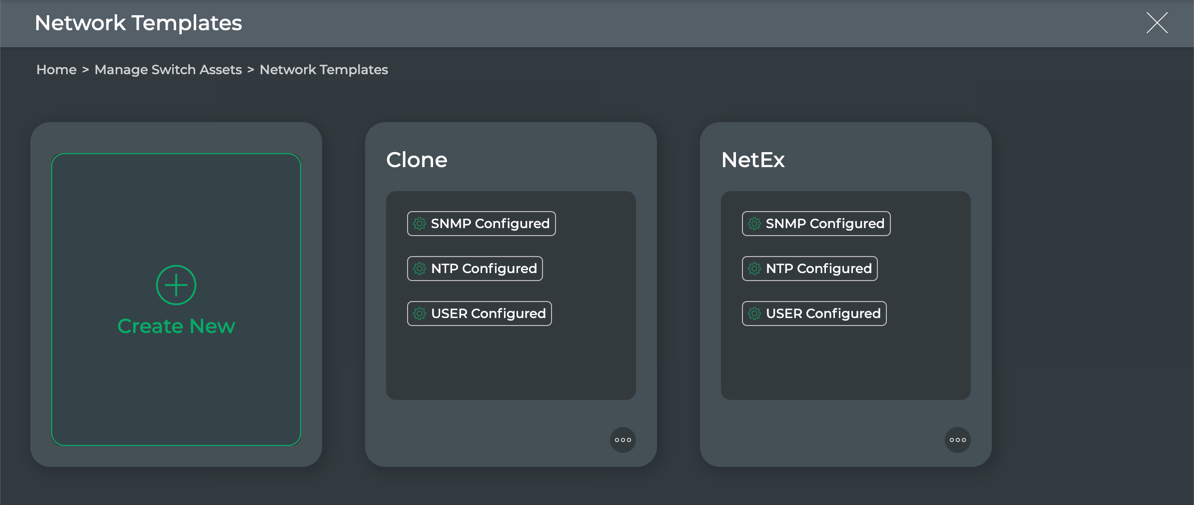Open the Clone template's three-dot options menu
Screen dimensions: 1194x505
click(623, 440)
